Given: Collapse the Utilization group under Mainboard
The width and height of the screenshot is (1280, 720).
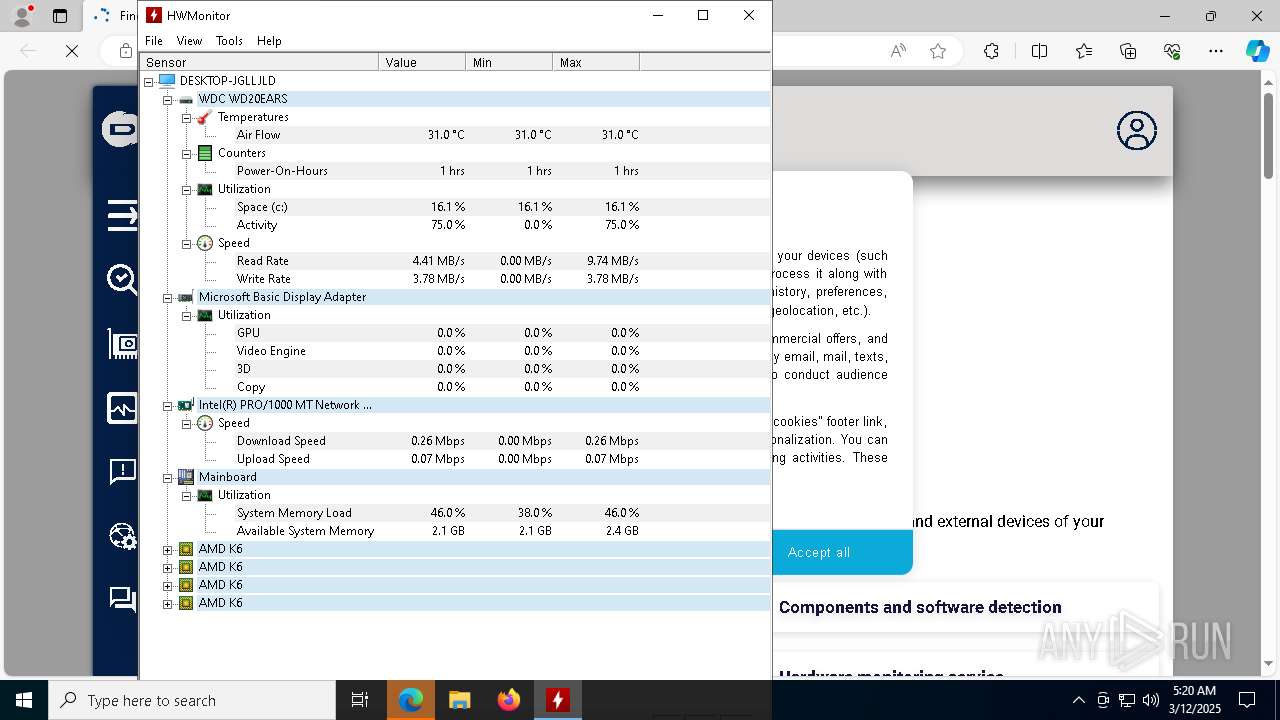Looking at the screenshot, I should click(x=186, y=495).
